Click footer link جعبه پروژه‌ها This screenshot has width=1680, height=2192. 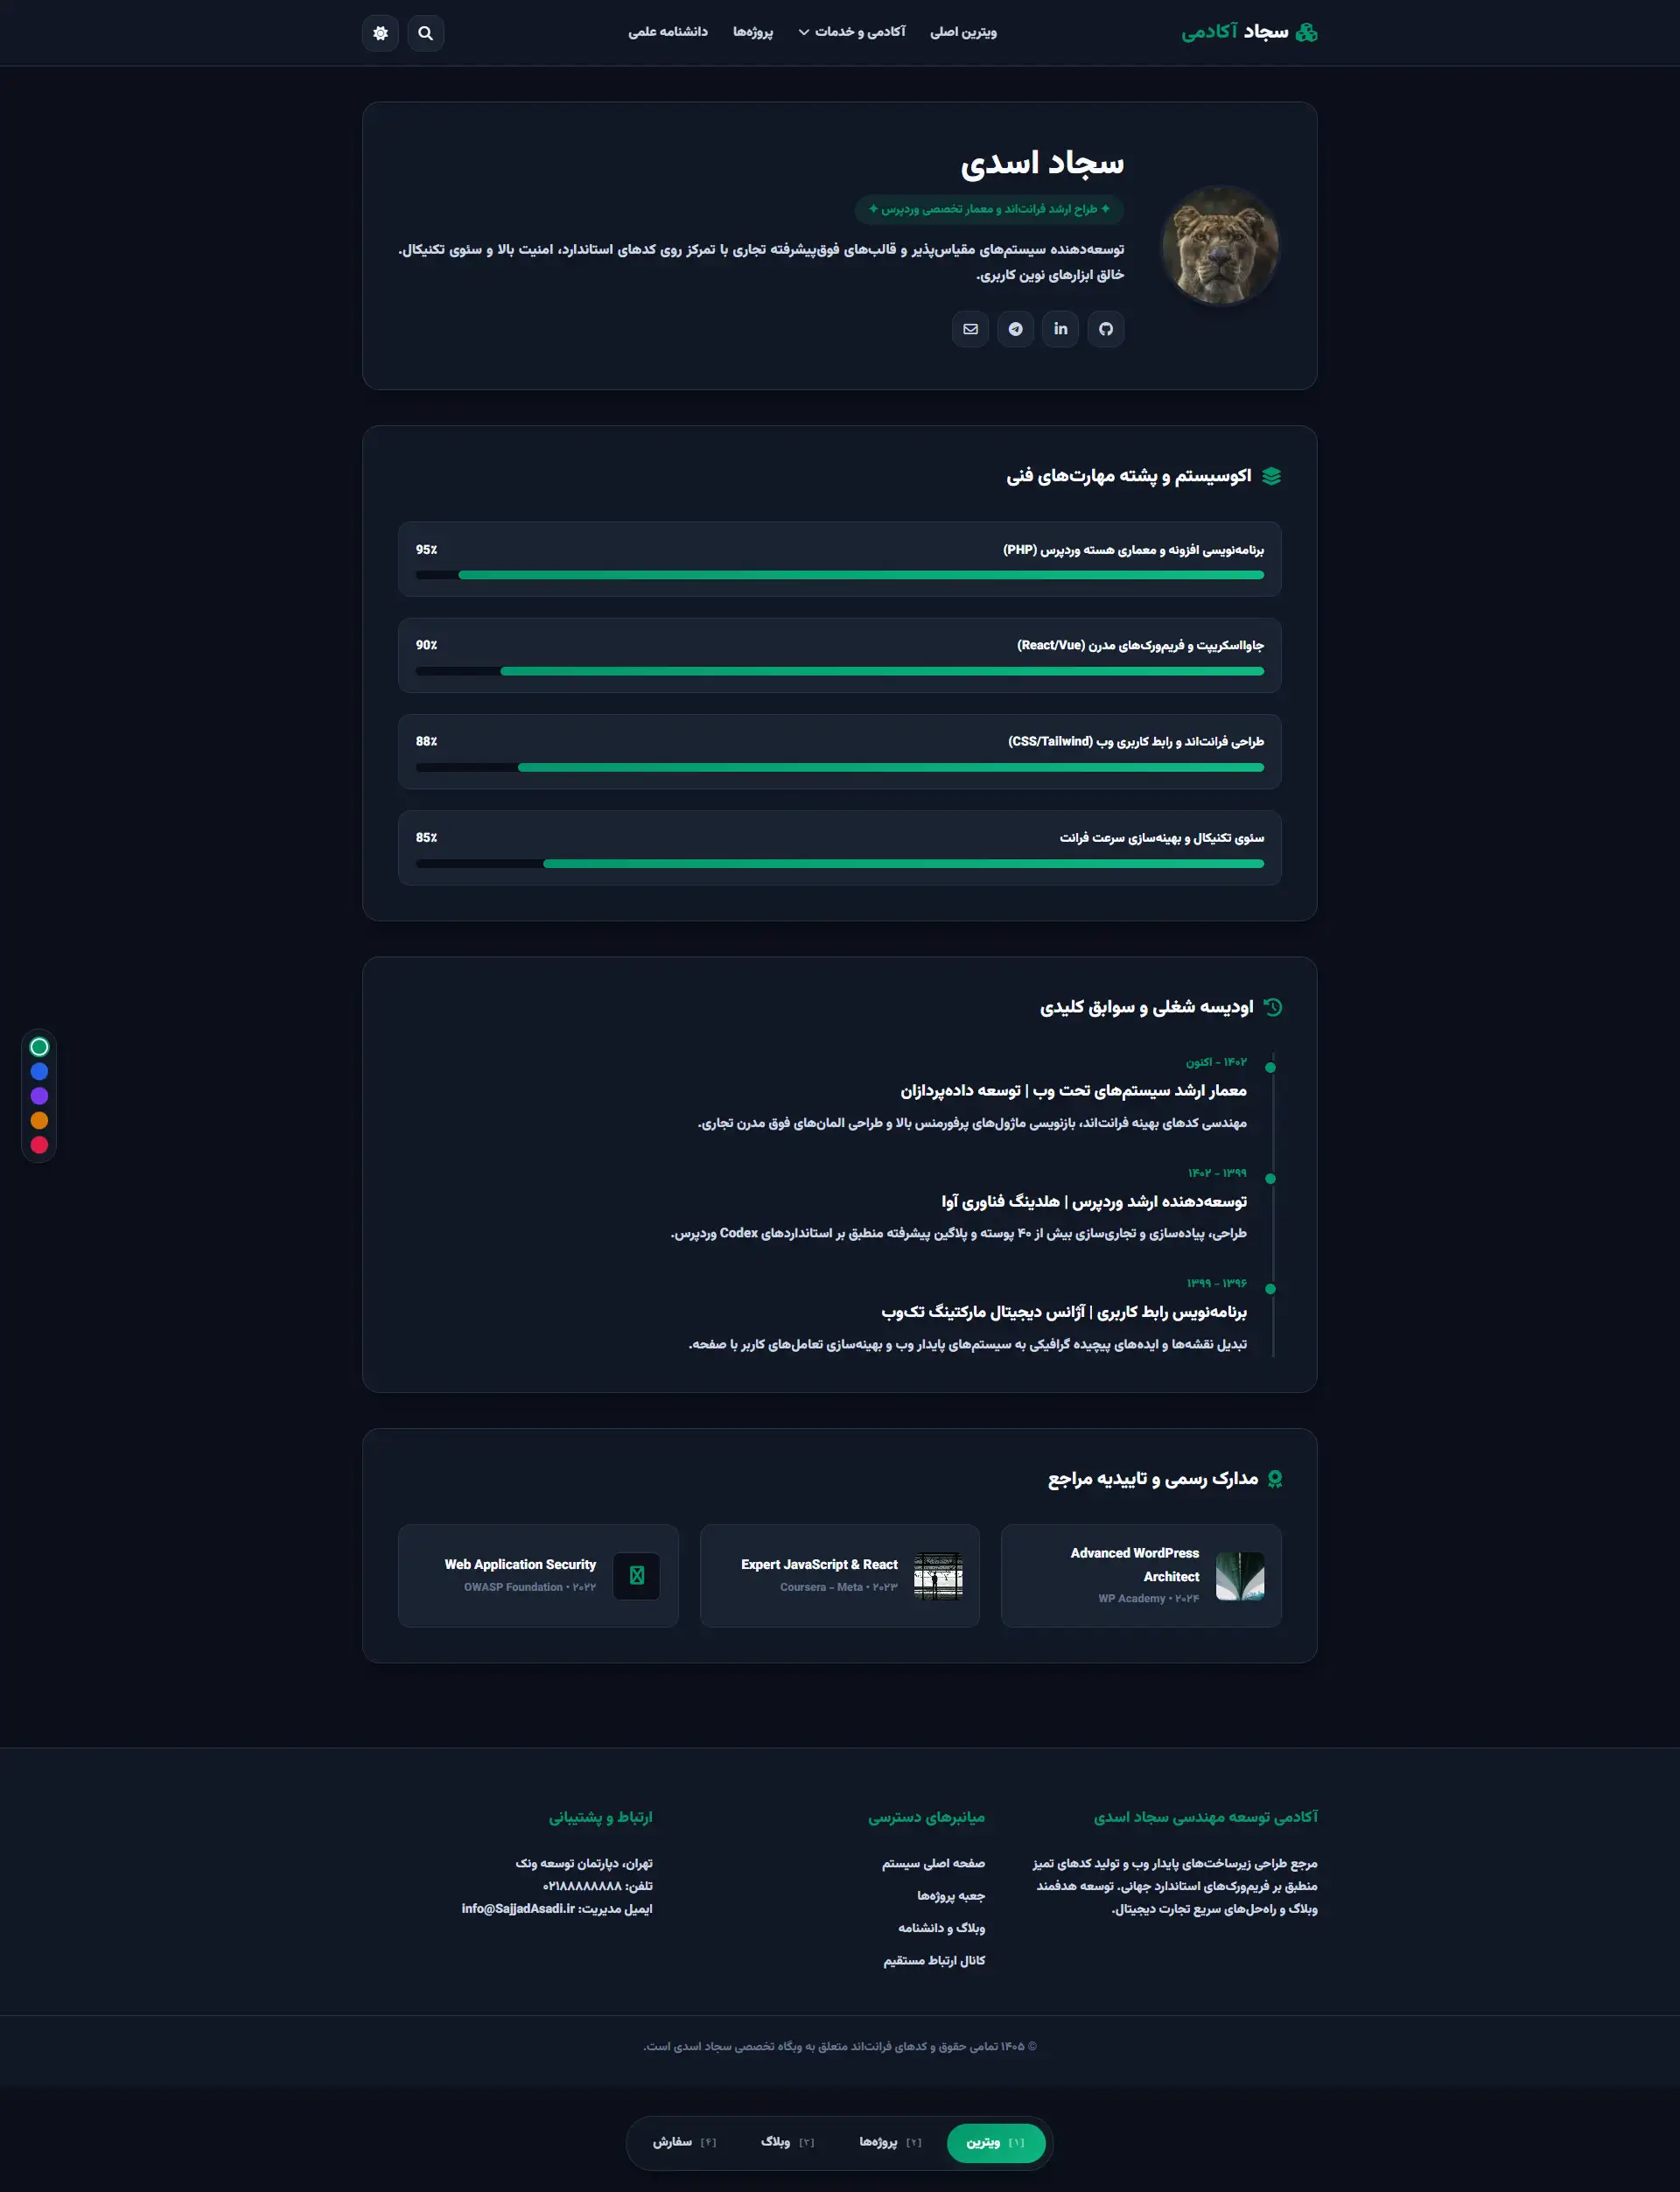coord(951,1895)
